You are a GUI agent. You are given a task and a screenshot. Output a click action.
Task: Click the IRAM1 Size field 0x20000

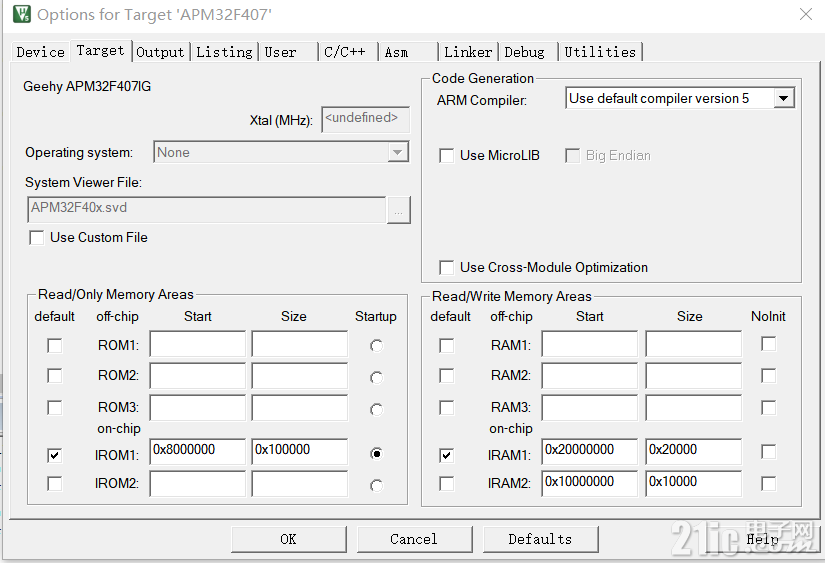[694, 451]
